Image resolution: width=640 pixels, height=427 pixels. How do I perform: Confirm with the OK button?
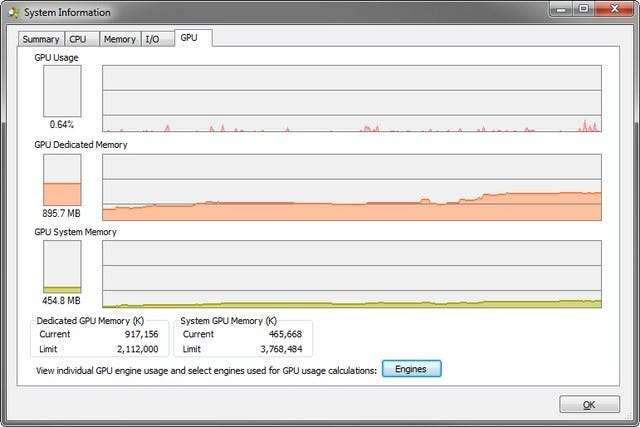tap(589, 405)
